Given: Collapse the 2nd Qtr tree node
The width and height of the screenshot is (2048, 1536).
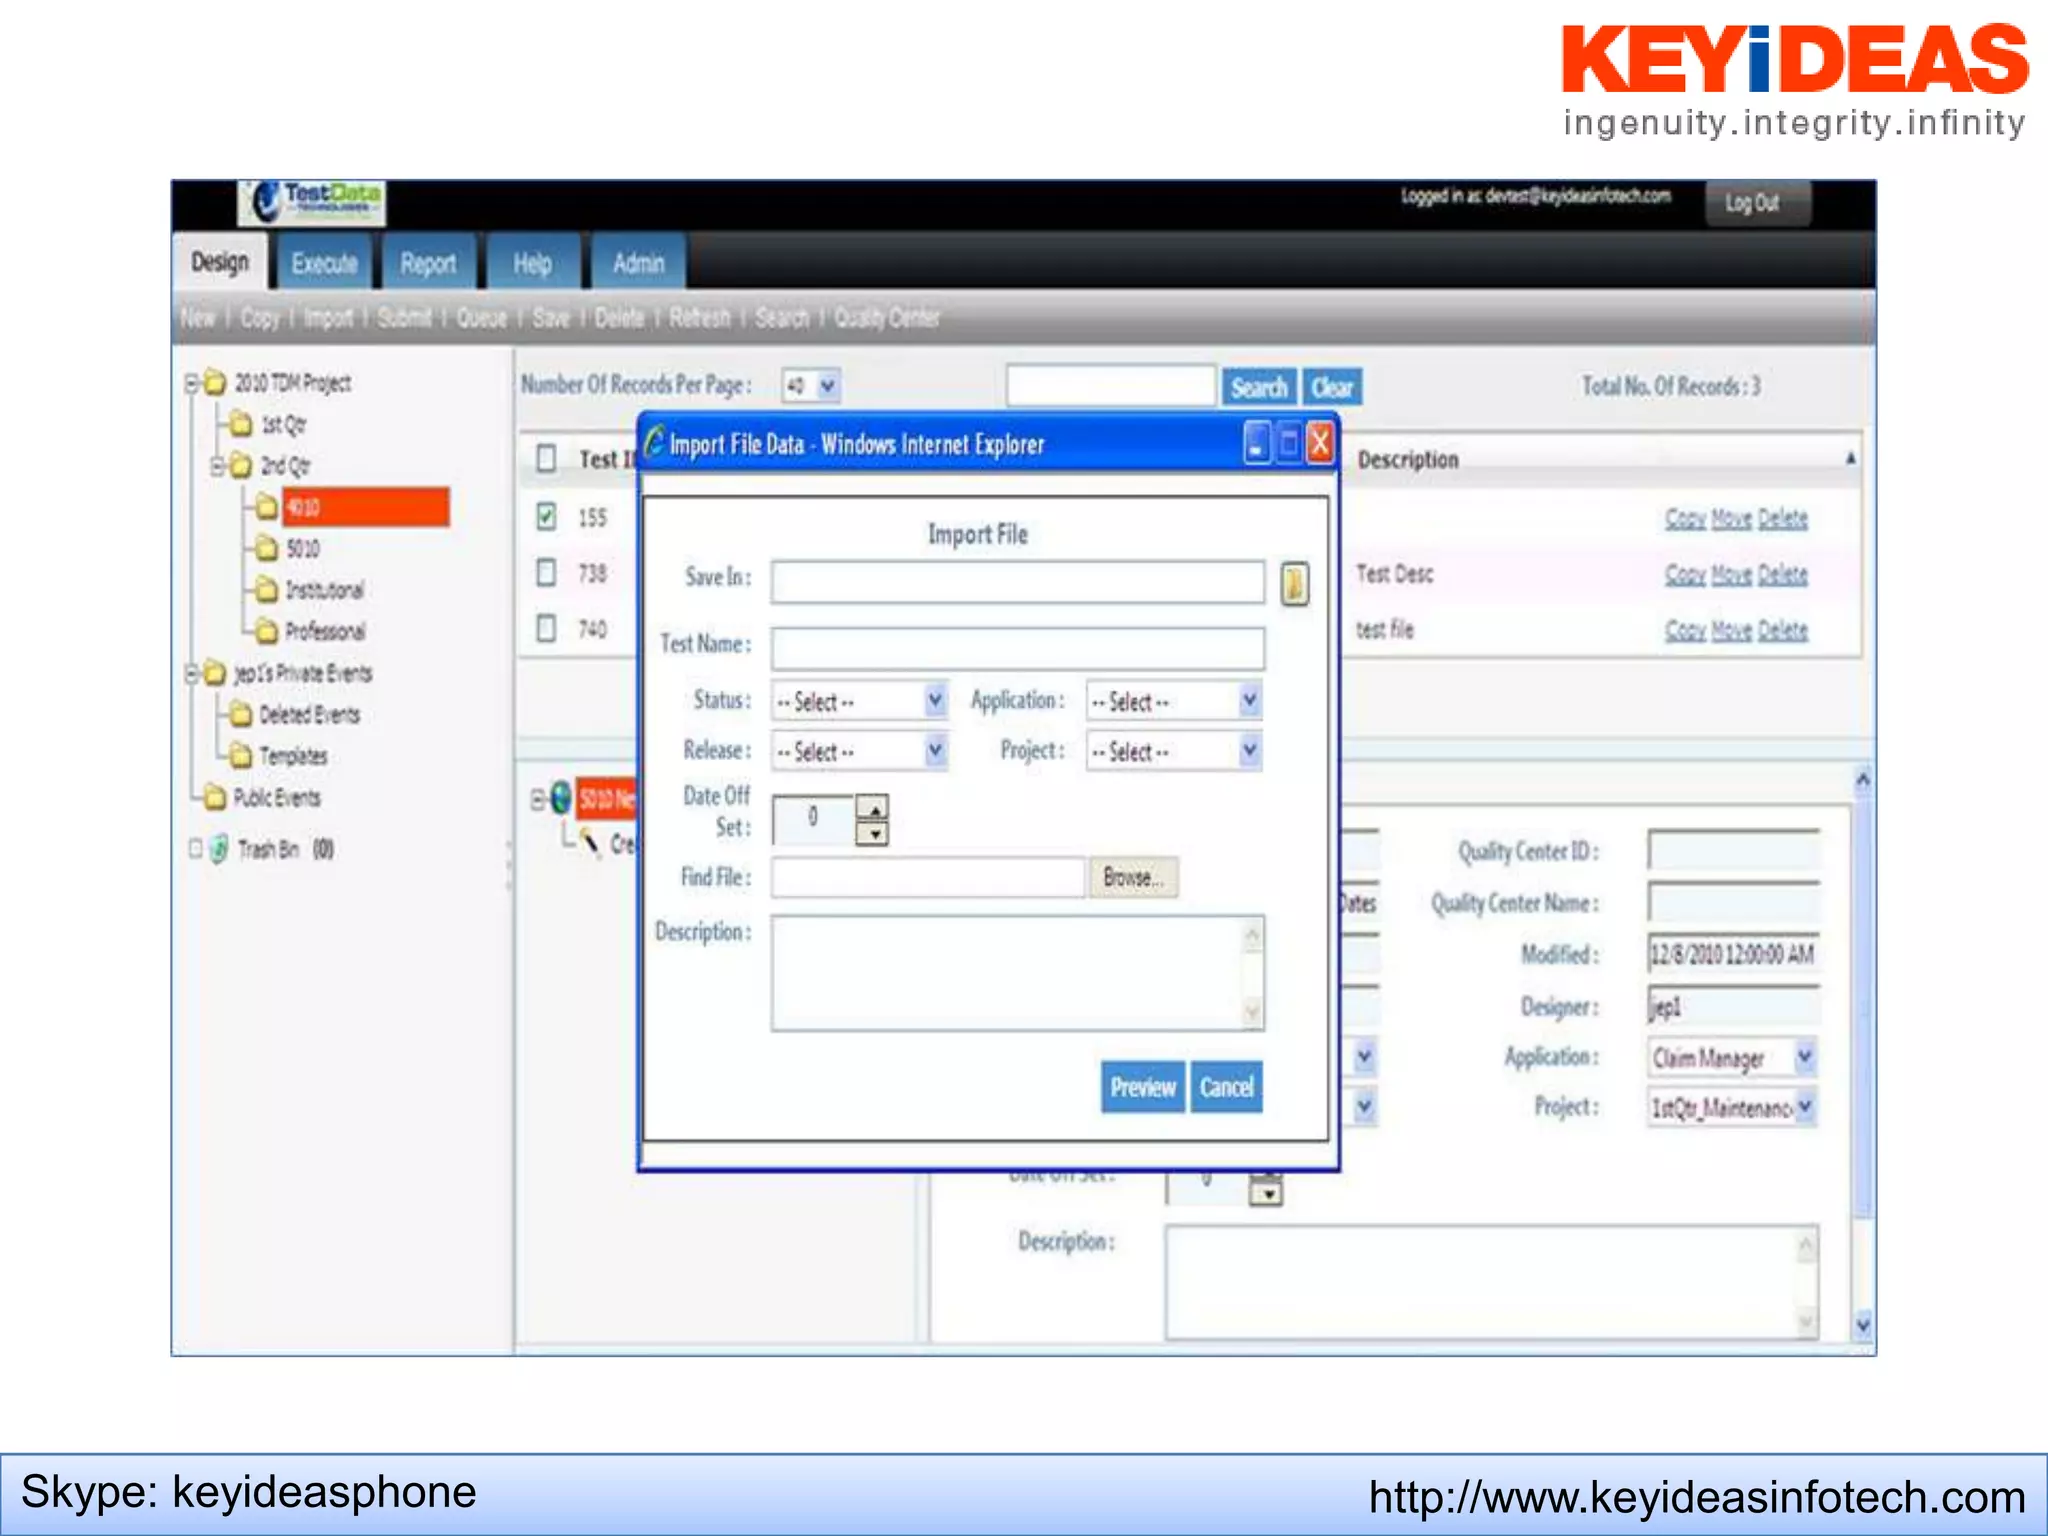Looking at the screenshot, I should (x=217, y=466).
